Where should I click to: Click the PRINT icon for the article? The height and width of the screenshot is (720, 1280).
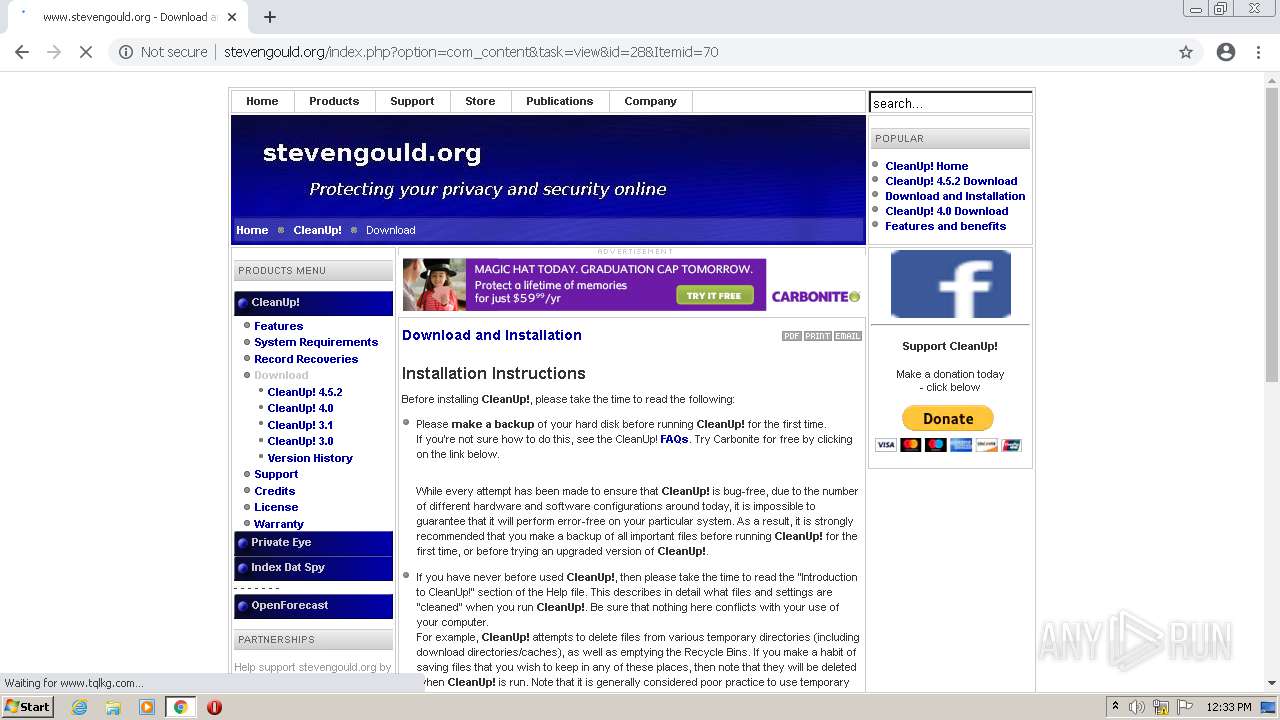(x=818, y=336)
